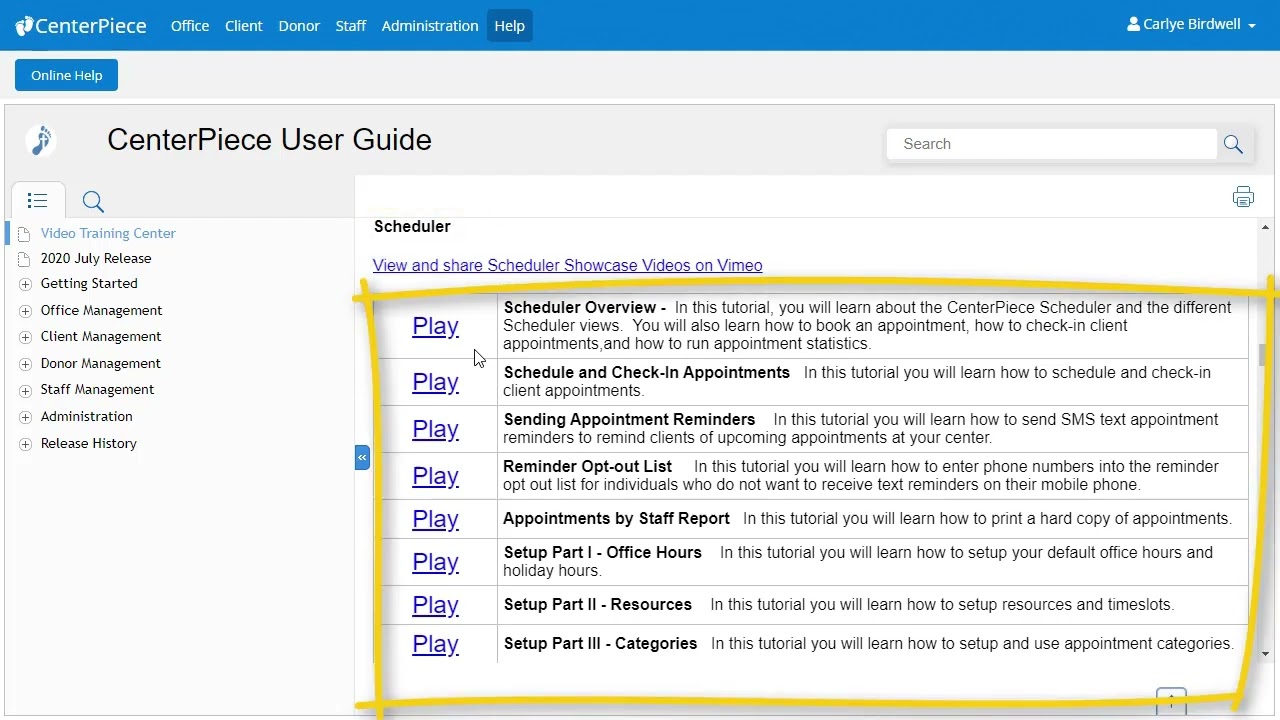Image resolution: width=1280 pixels, height=720 pixels.
Task: Play Sending Appointment Reminders tutorial
Action: coord(435,429)
